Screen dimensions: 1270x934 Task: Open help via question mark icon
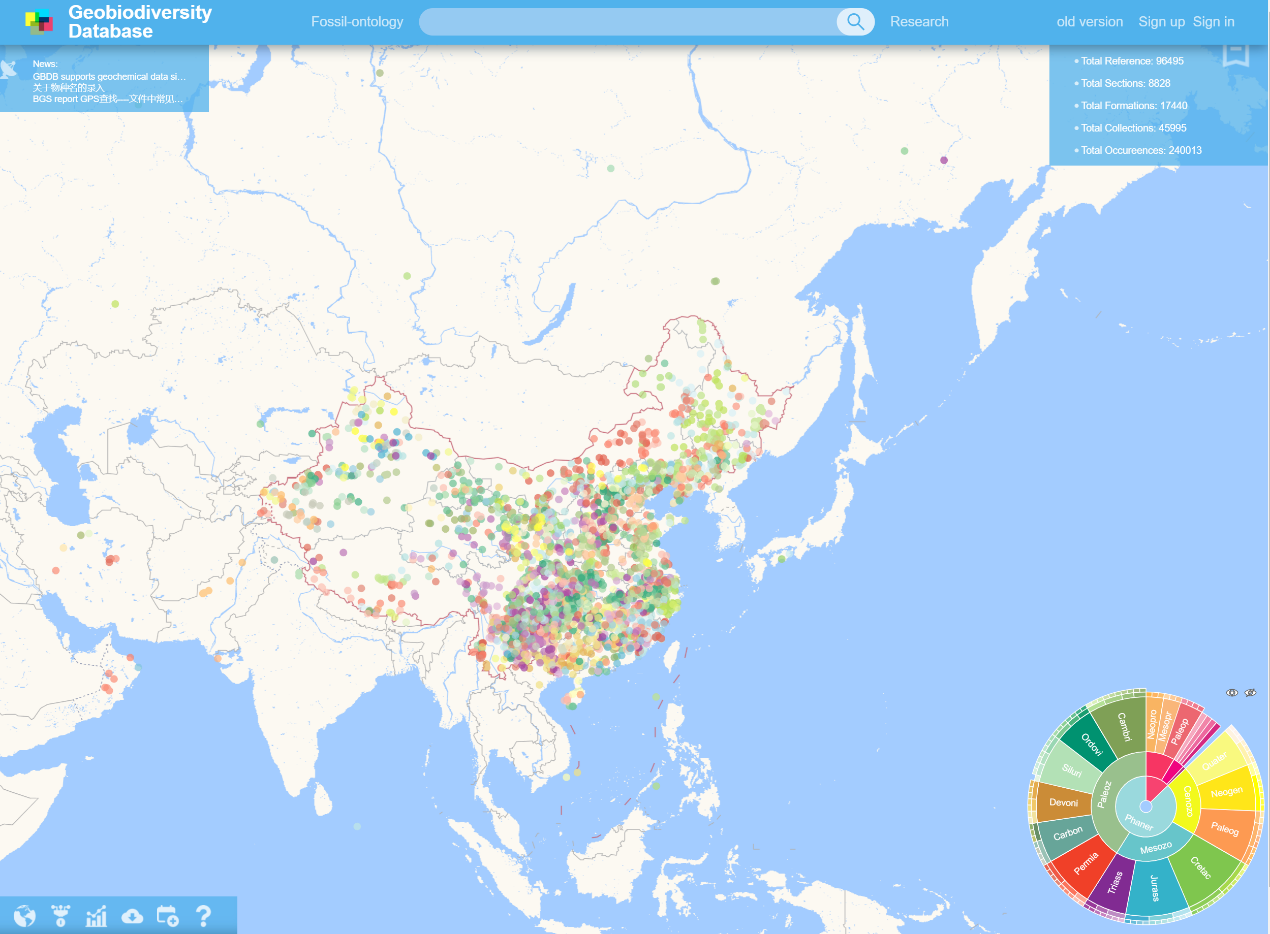pos(203,915)
